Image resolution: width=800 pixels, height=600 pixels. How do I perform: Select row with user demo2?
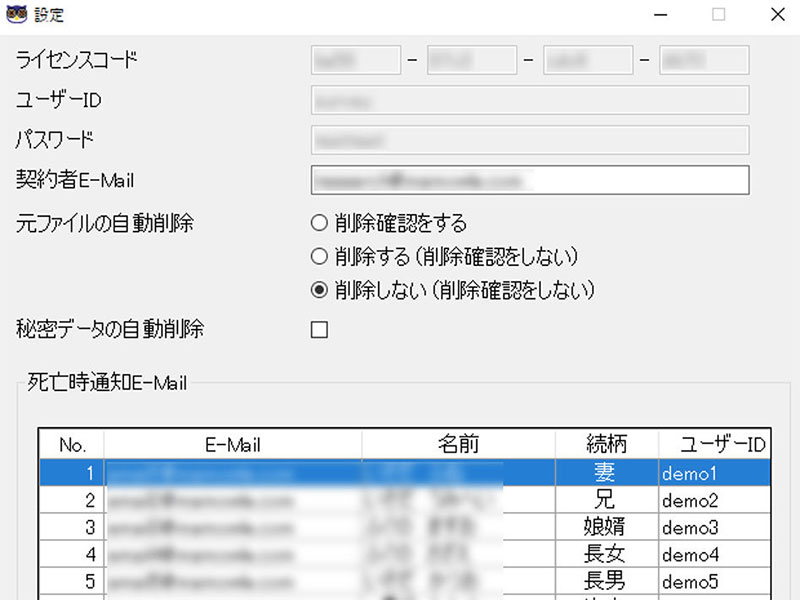pos(405,500)
